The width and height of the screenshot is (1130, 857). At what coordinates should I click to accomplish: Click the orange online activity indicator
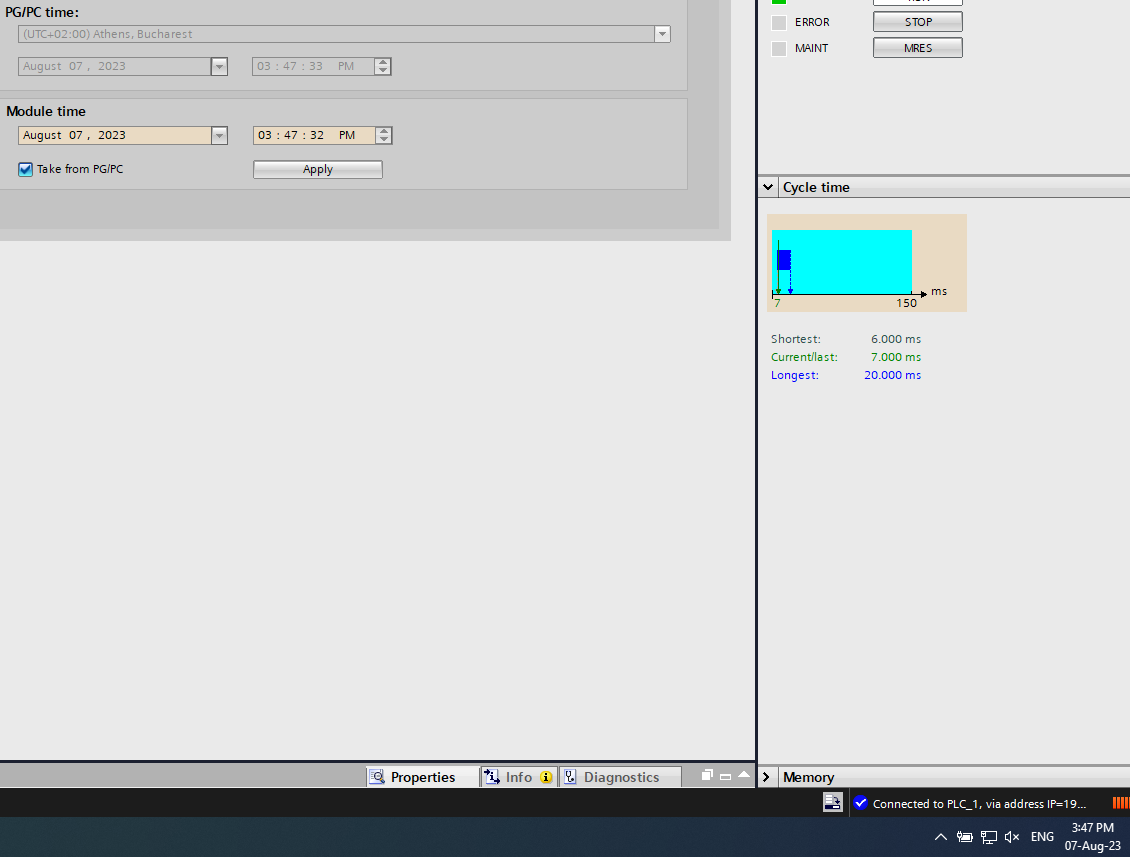point(1121,803)
